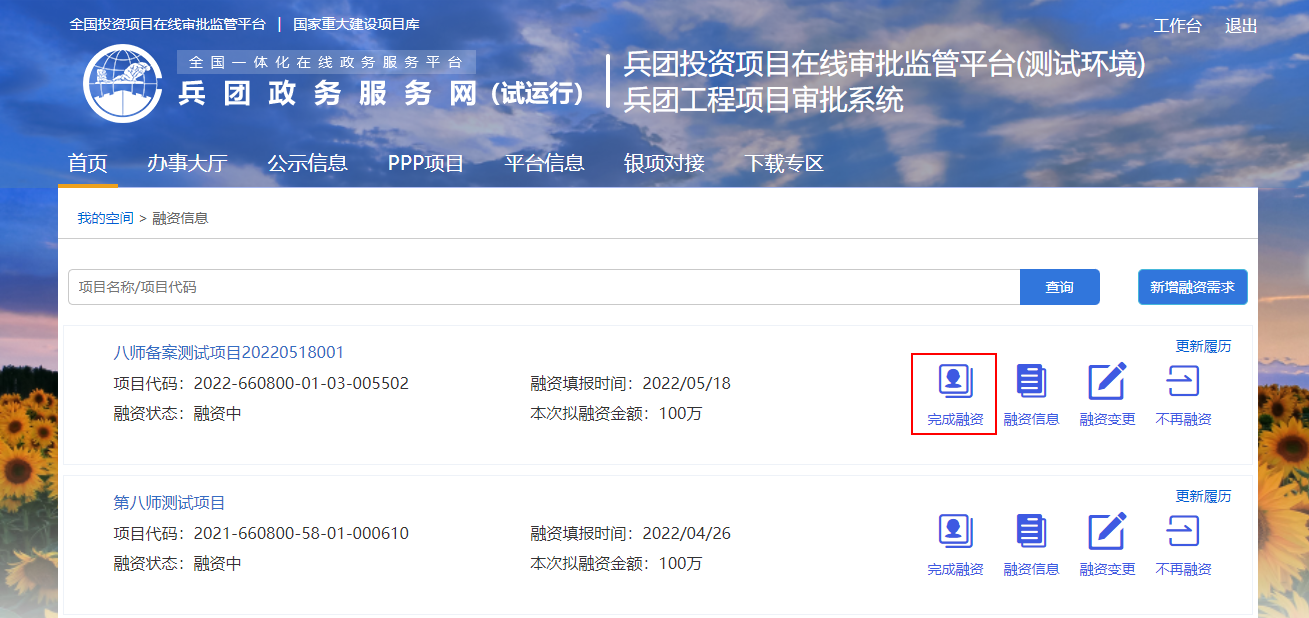This screenshot has width=1309, height=618.
Task: Click 融资变更 edit icon for 第八师测试项目
Action: (x=1107, y=532)
